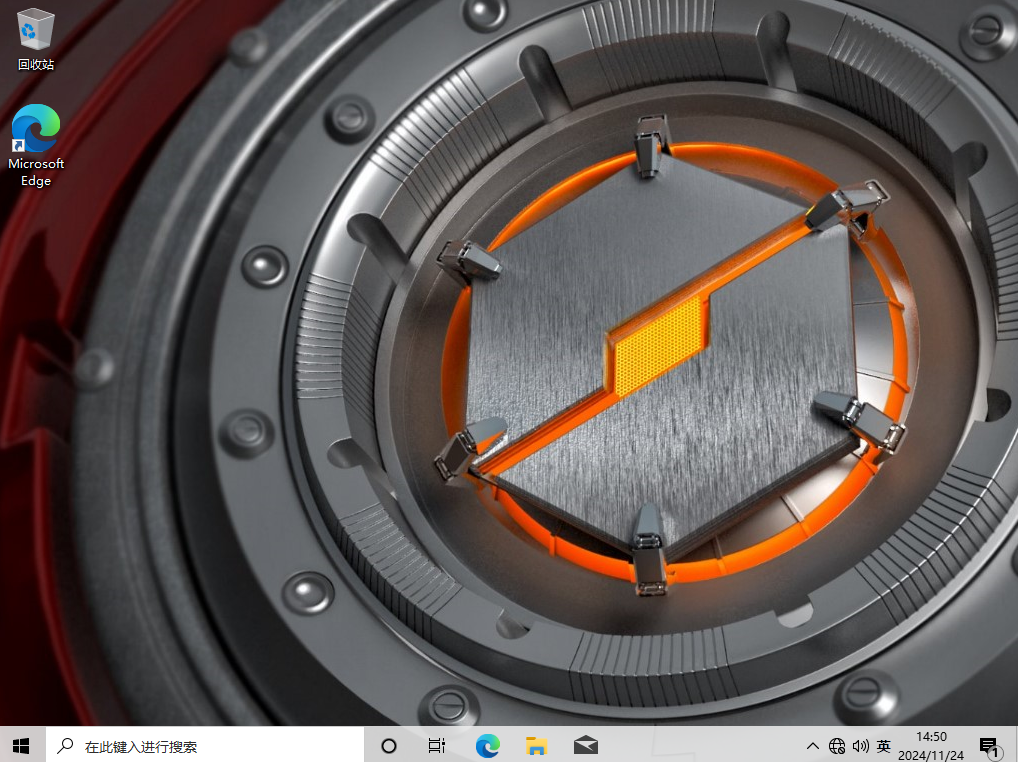The height and width of the screenshot is (762, 1018).
Task: Open the notification action center
Action: click(x=989, y=745)
